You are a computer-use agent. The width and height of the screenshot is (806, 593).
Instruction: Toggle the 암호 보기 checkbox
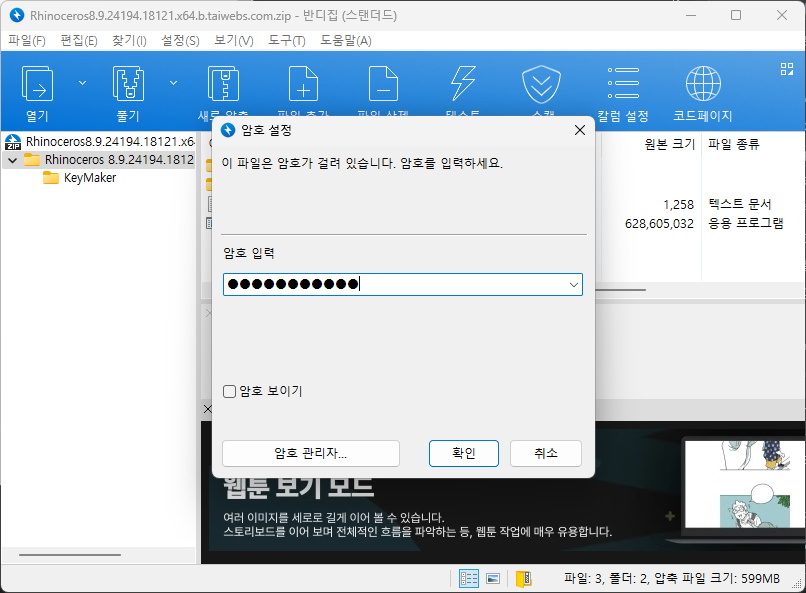pyautogui.click(x=229, y=392)
